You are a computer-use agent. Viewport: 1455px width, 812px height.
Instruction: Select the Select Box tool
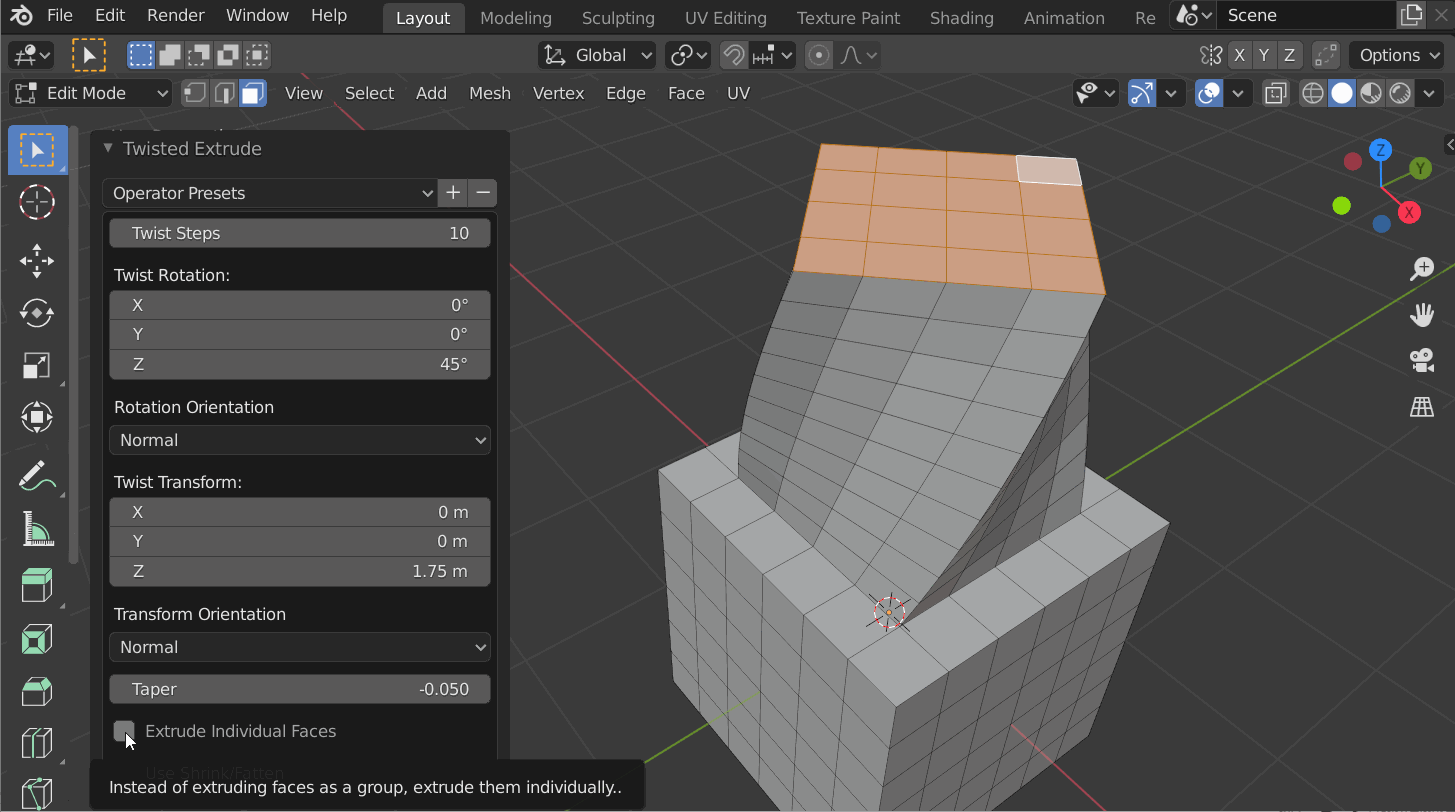(x=37, y=151)
